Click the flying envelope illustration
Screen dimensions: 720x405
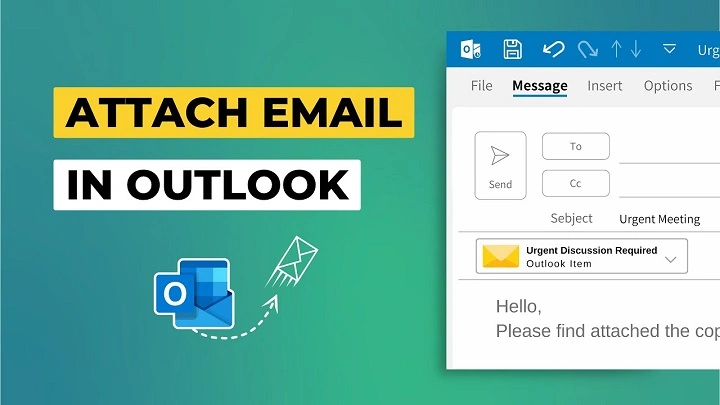(x=292, y=262)
